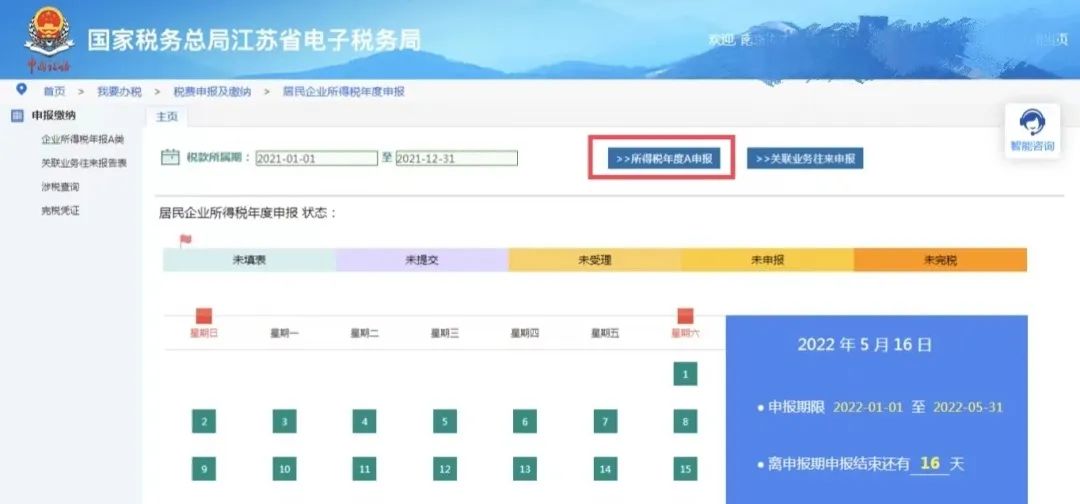Select calendar day 14
Image resolution: width=1080 pixels, height=504 pixels.
605,469
